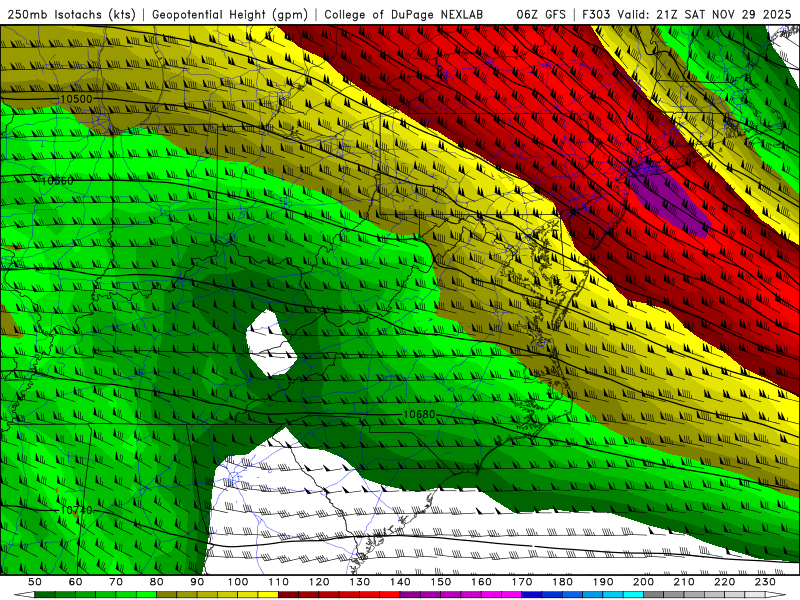
Task: Click the 50 value on the color scale
Action: (35, 582)
